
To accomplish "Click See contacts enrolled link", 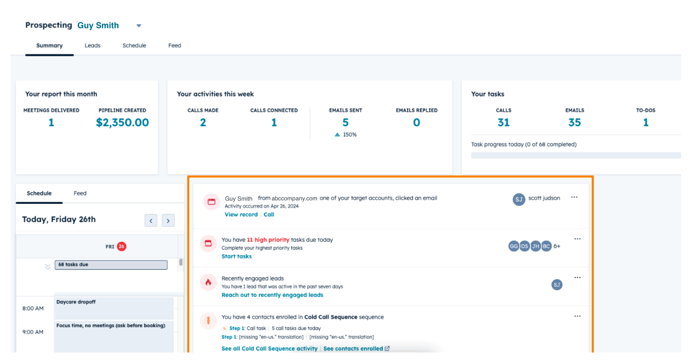I will coord(353,349).
